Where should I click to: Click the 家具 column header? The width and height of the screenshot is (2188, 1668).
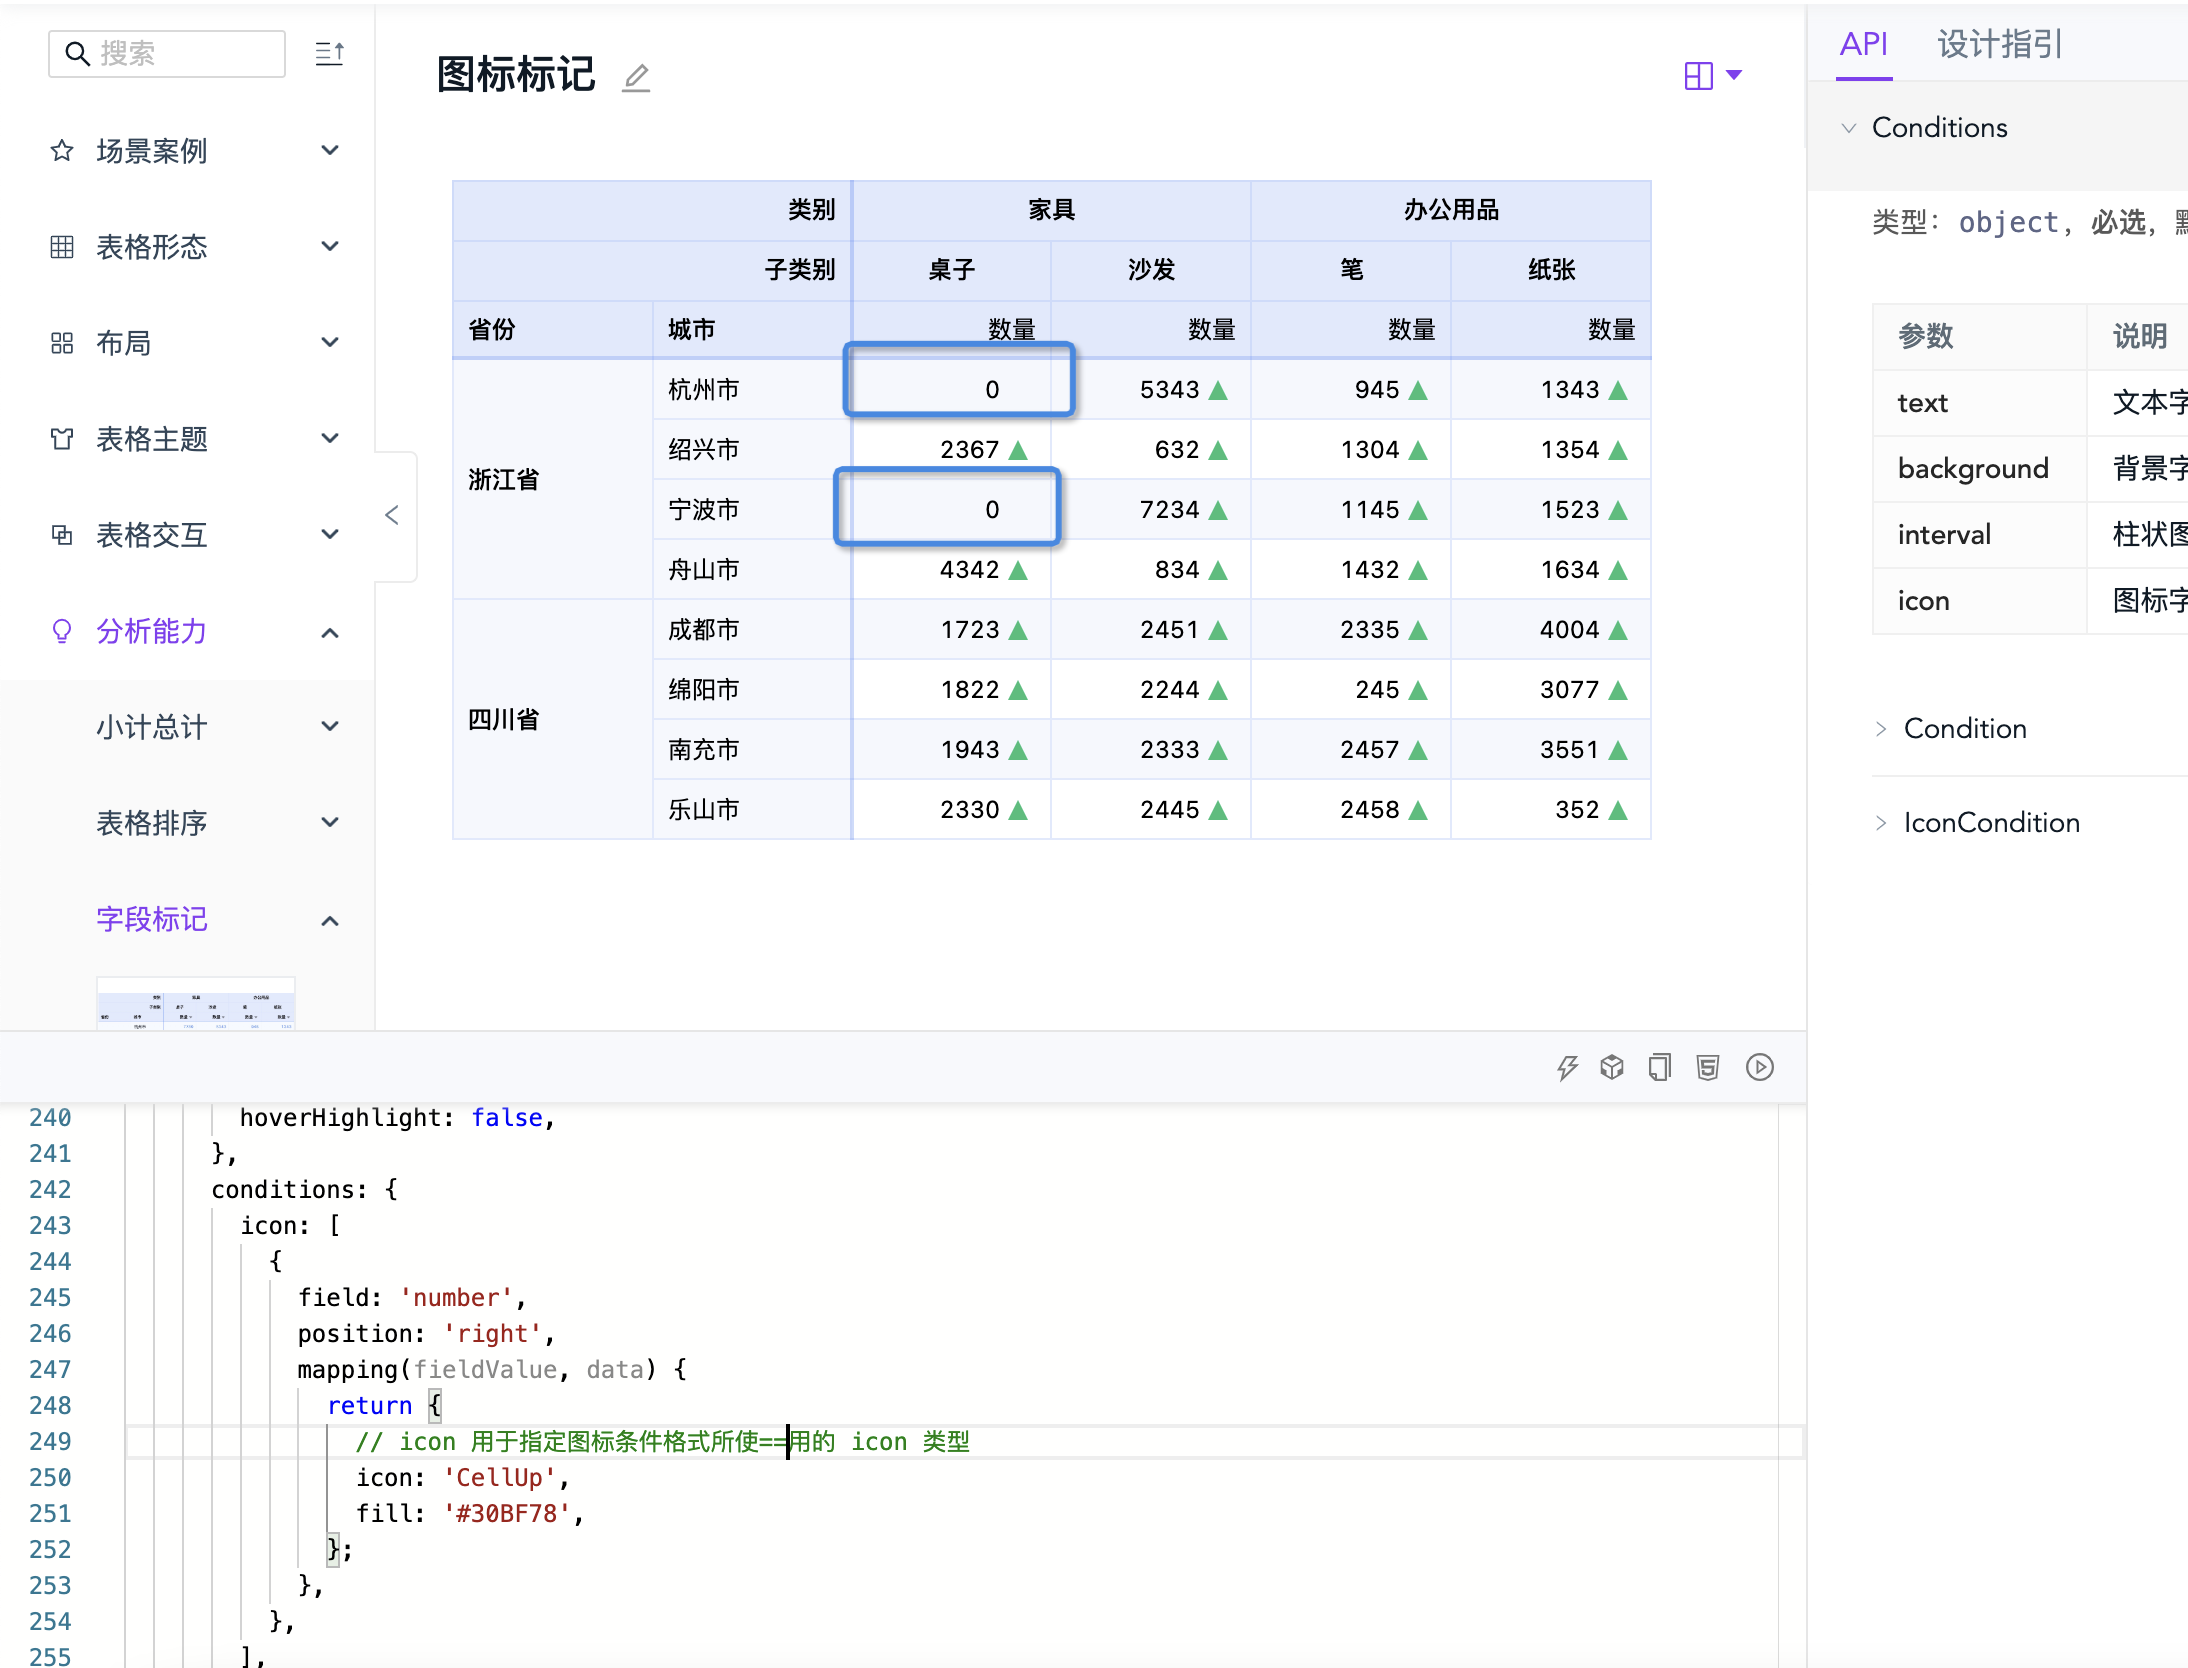[x=1051, y=210]
